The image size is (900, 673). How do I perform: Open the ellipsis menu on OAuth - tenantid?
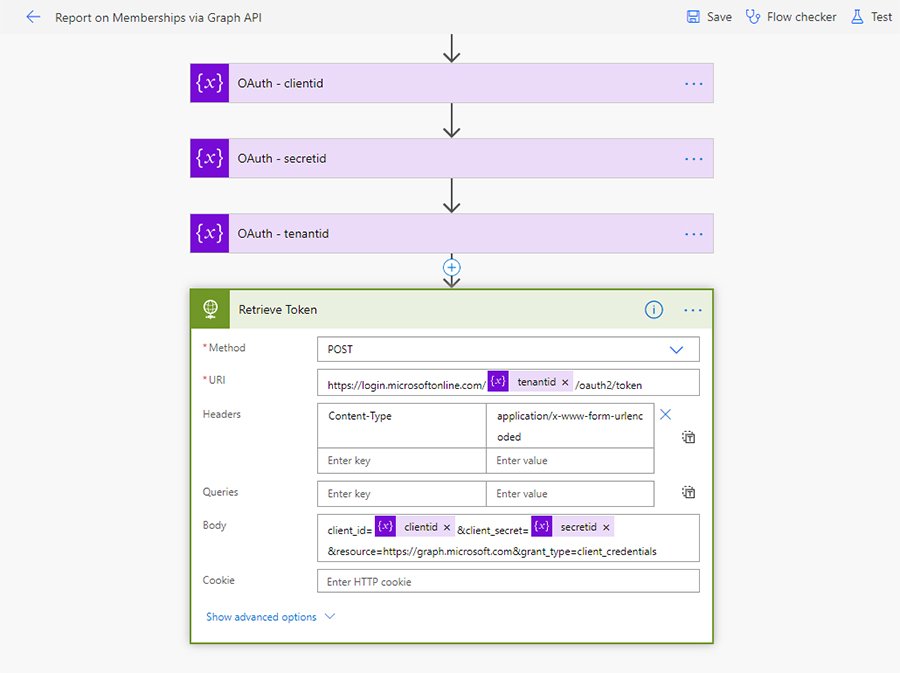click(x=694, y=233)
